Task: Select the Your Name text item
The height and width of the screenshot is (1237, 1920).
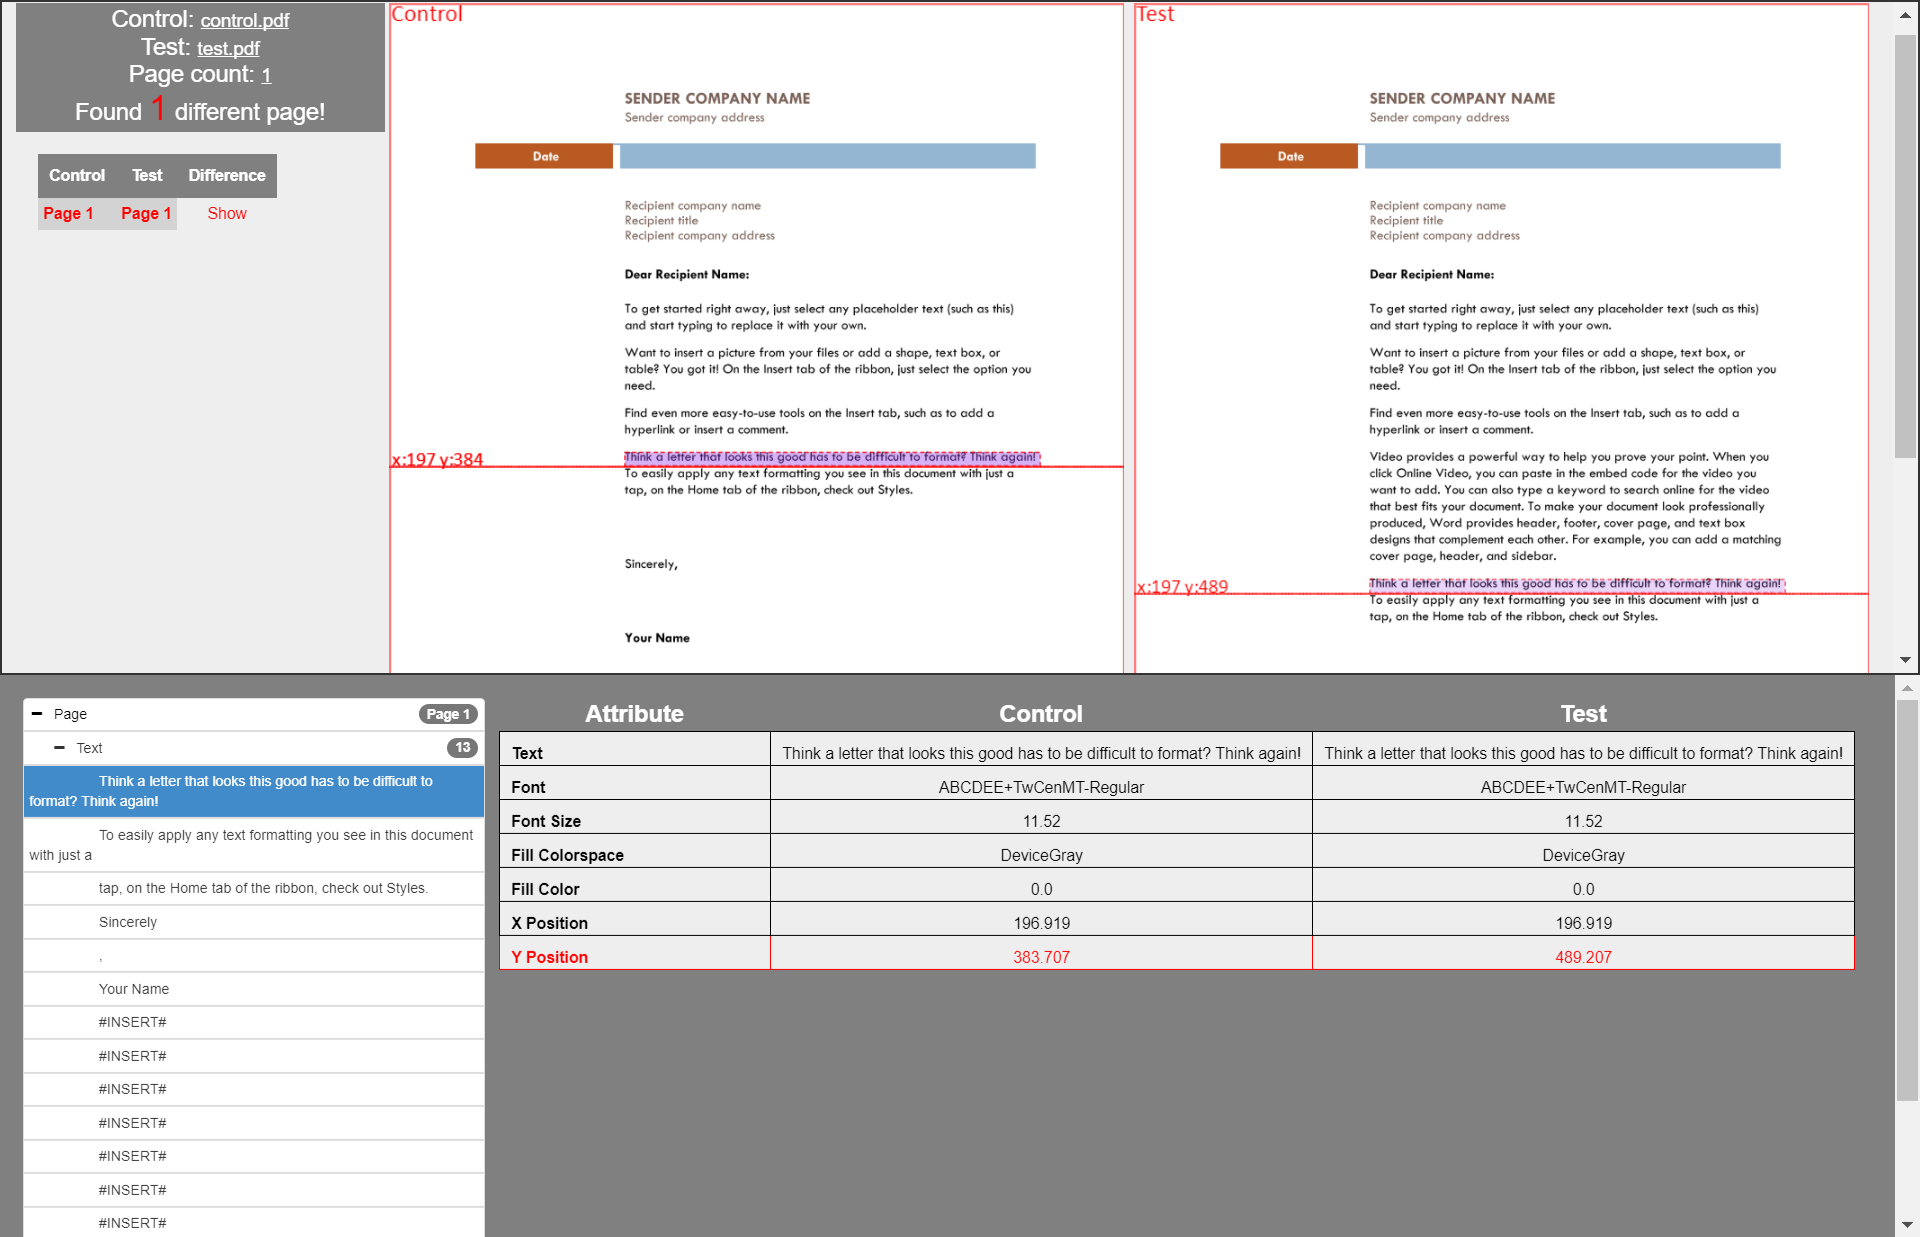Action: pos(134,989)
